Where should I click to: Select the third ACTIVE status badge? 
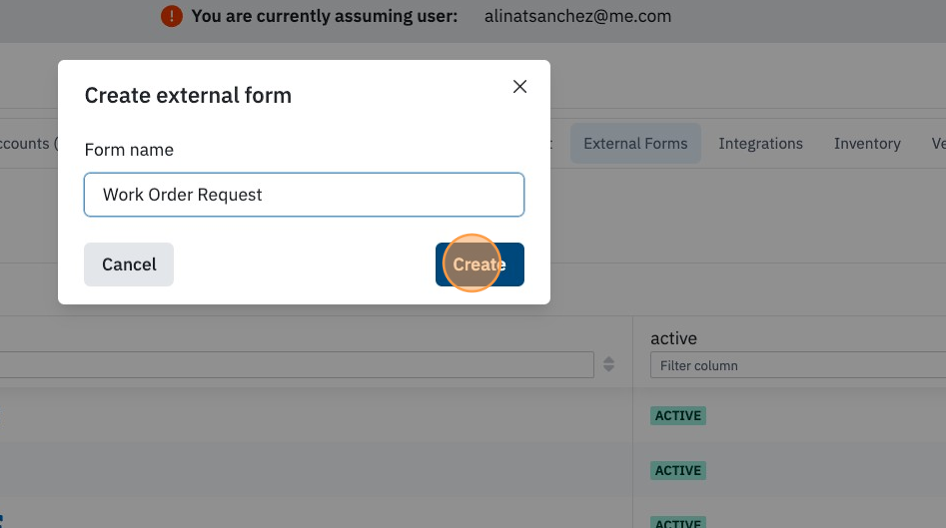point(678,523)
